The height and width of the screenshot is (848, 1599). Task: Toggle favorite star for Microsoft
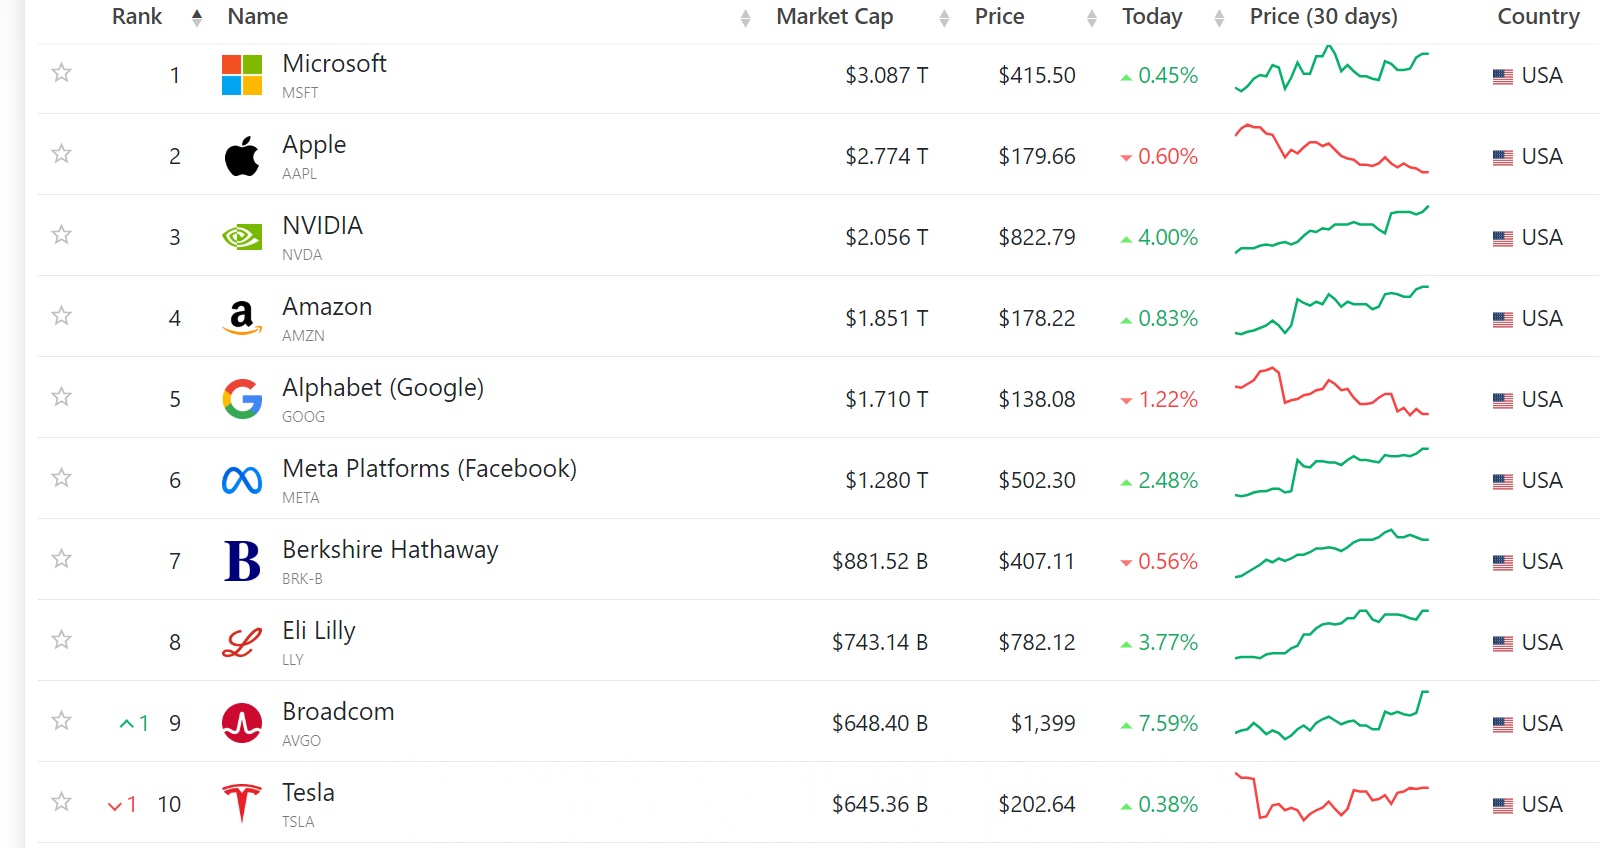62,73
